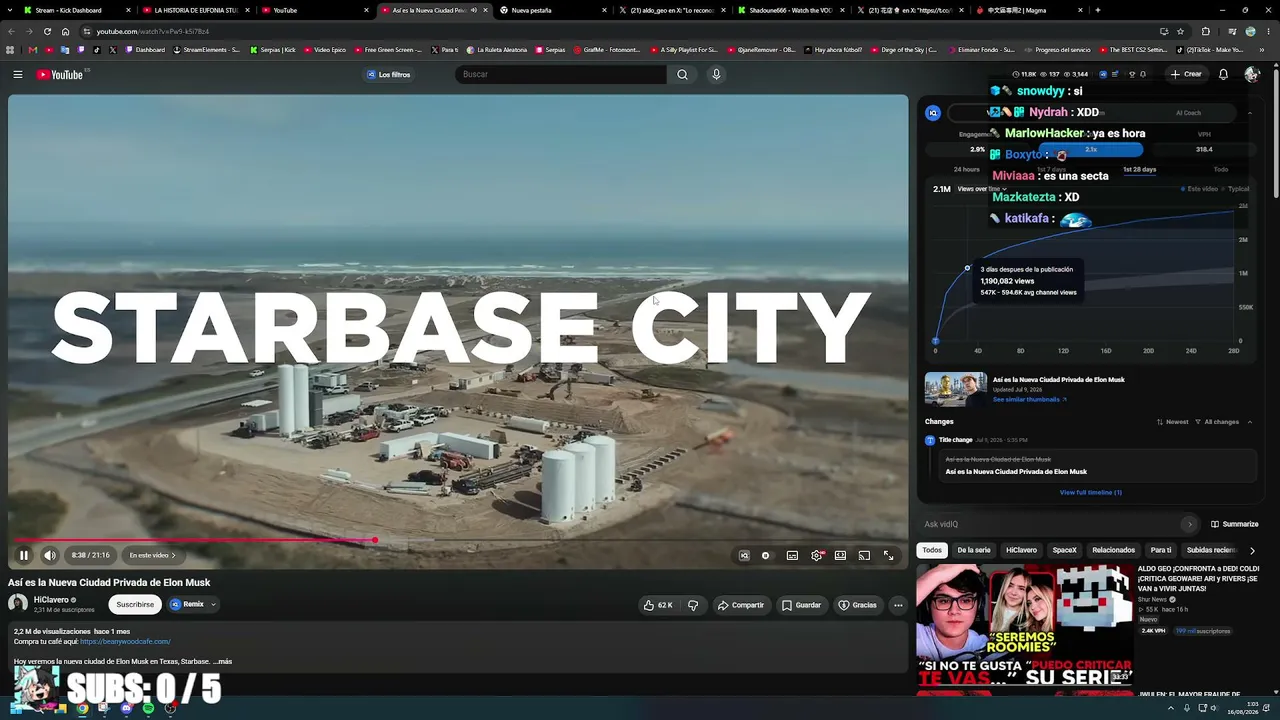
Task: Open the ALDO GEO recommended video thumbnail
Action: point(1025,625)
